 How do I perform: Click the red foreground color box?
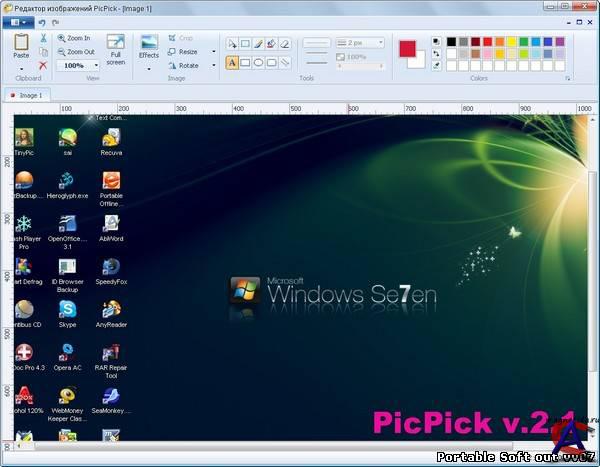point(408,48)
